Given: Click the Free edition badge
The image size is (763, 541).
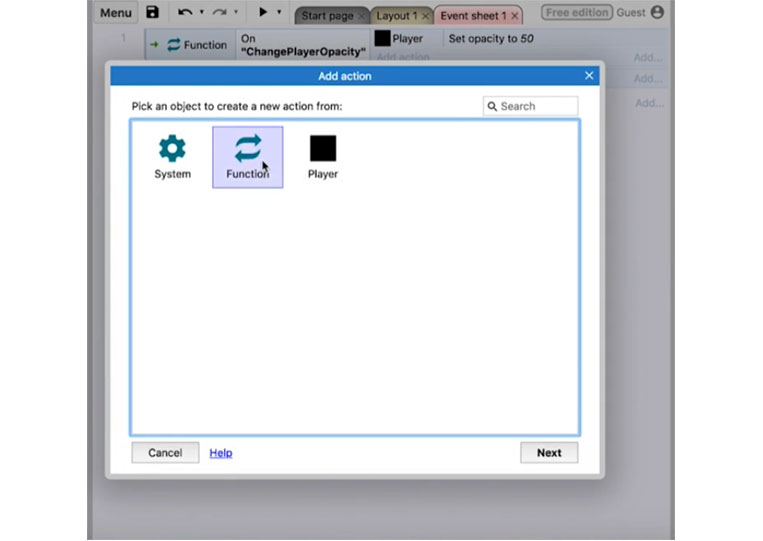Looking at the screenshot, I should coord(577,12).
